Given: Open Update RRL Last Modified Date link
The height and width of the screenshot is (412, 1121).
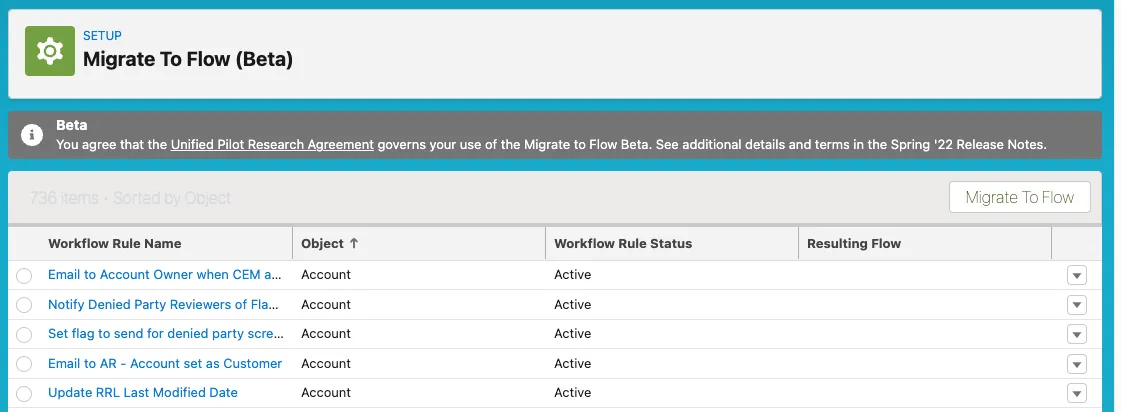Looking at the screenshot, I should [x=142, y=393].
